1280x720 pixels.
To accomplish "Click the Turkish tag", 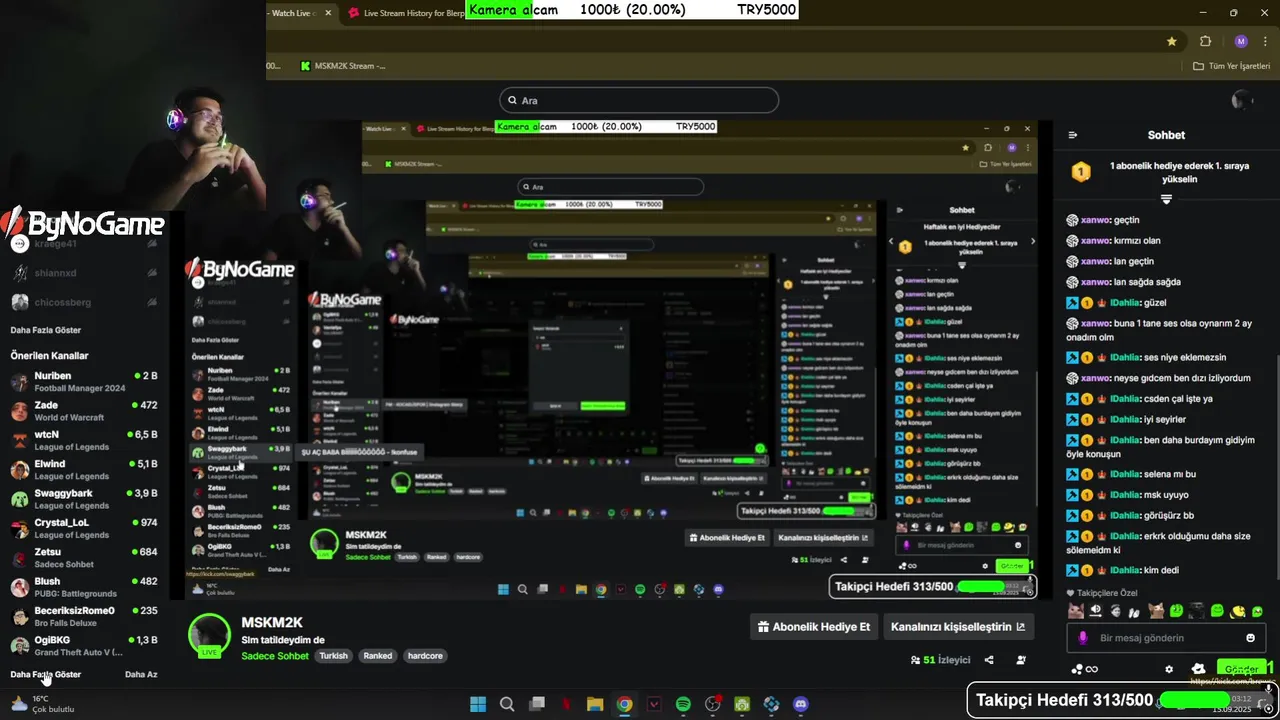I will (x=333, y=656).
